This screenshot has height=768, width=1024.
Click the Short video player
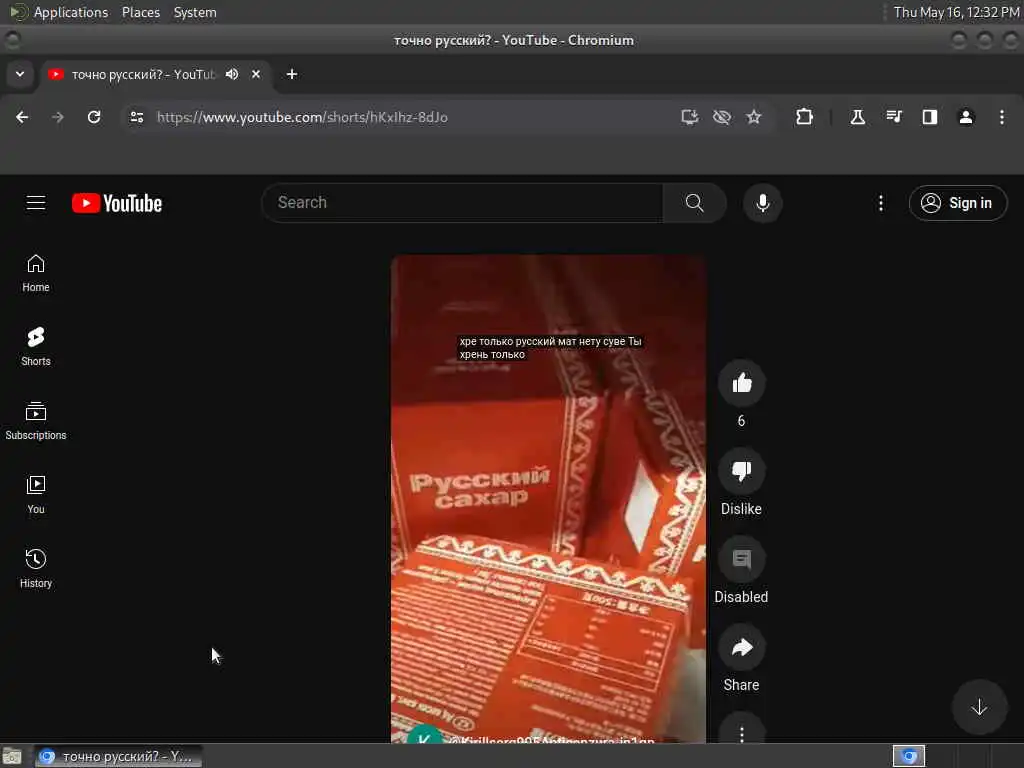coord(548,499)
